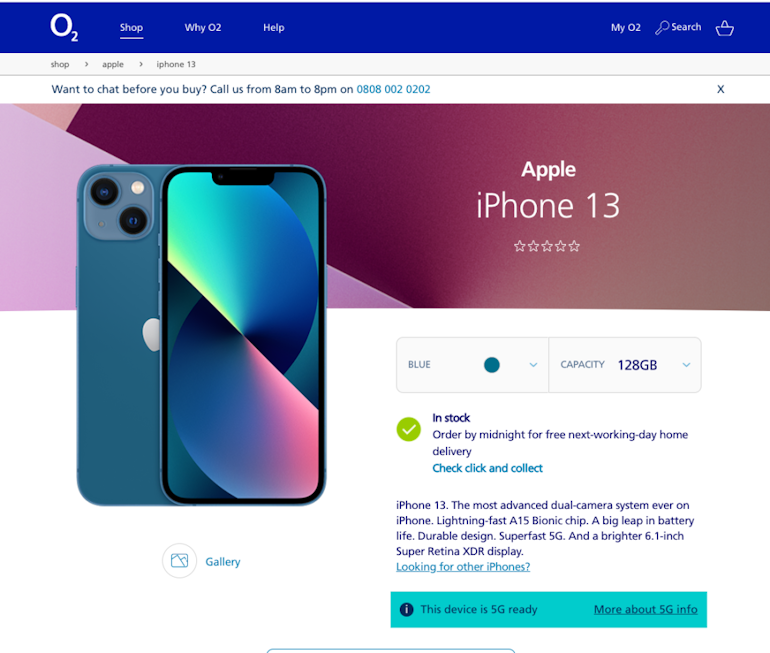The height and width of the screenshot is (653, 770).
Task: Click the Search magnifier icon
Action: pyautogui.click(x=661, y=27)
